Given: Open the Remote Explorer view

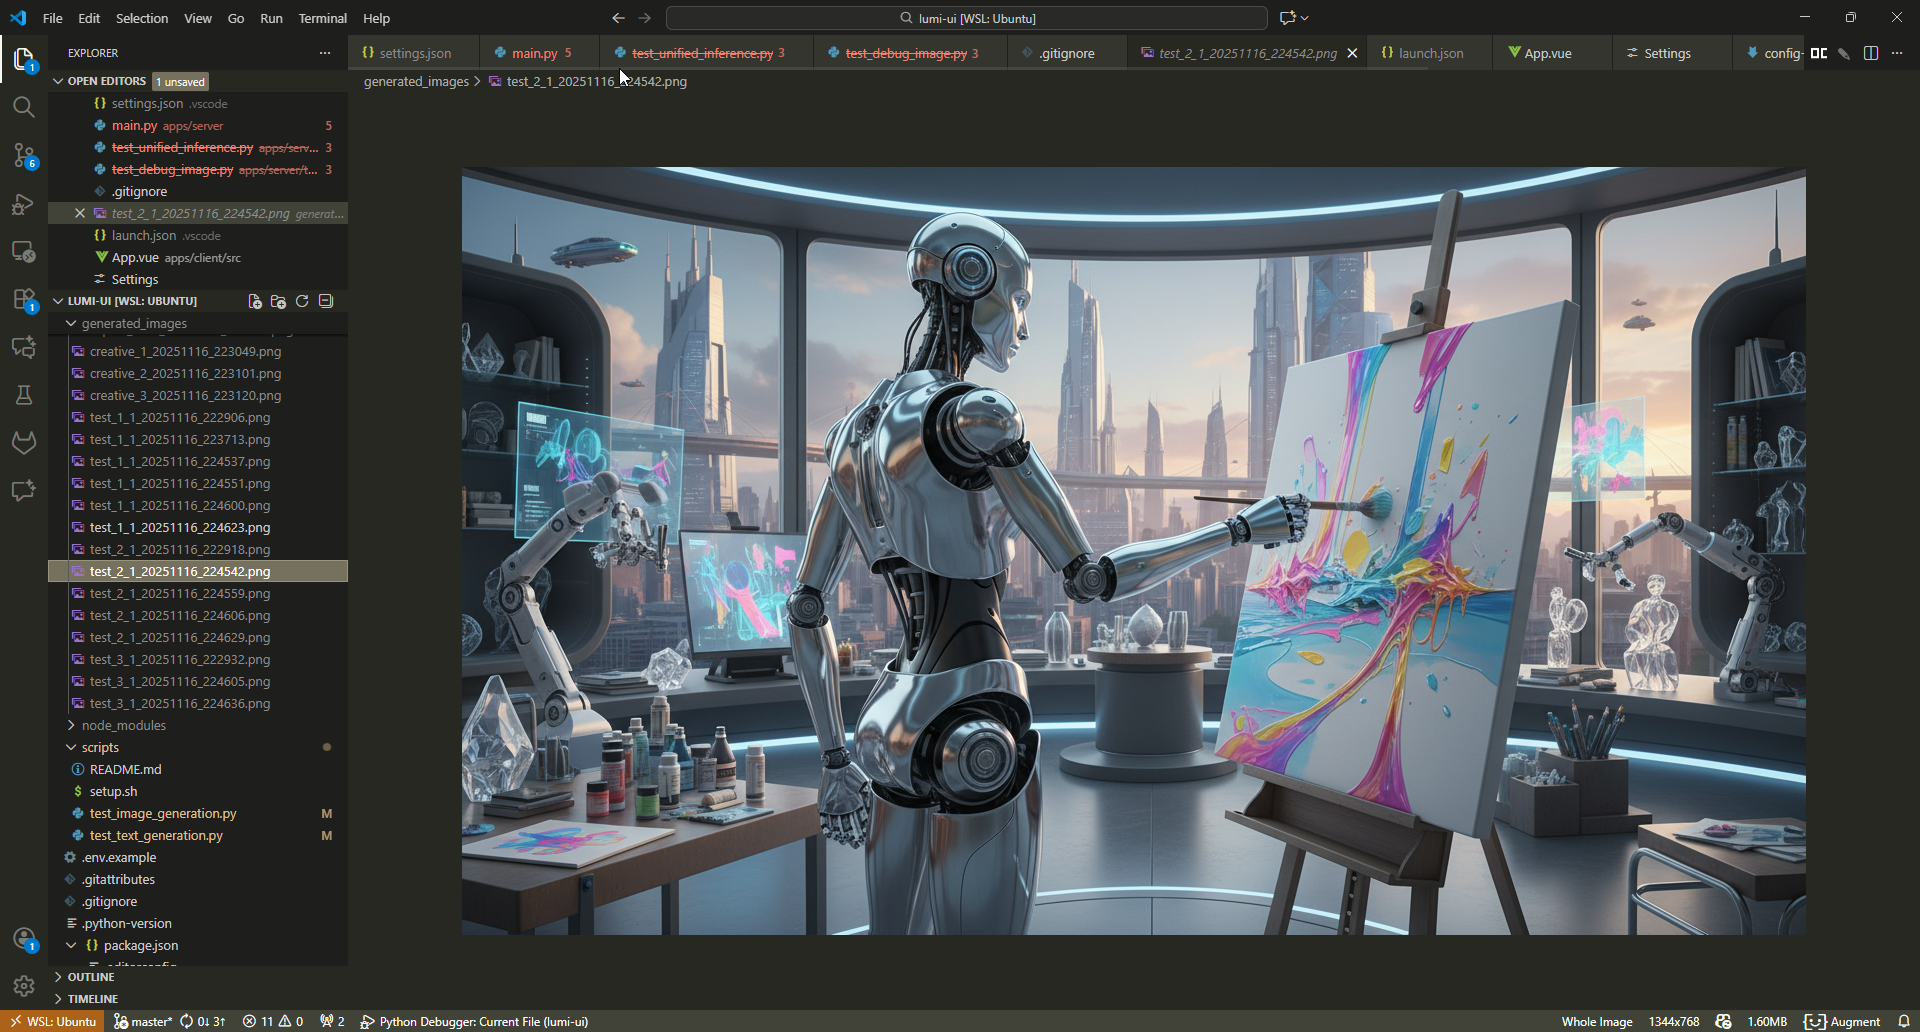Looking at the screenshot, I should tap(24, 252).
